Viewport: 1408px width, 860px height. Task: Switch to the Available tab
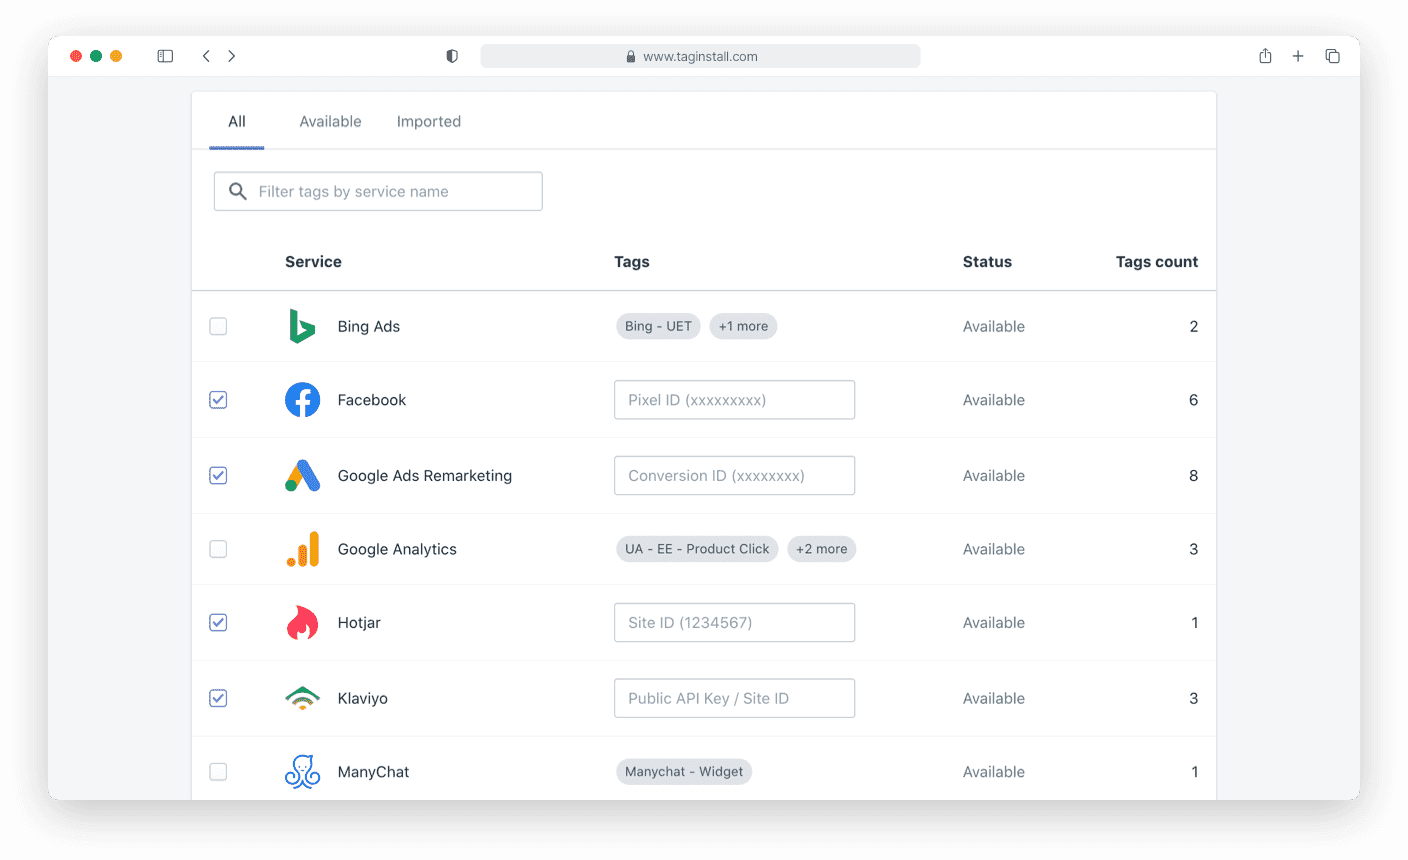330,122
